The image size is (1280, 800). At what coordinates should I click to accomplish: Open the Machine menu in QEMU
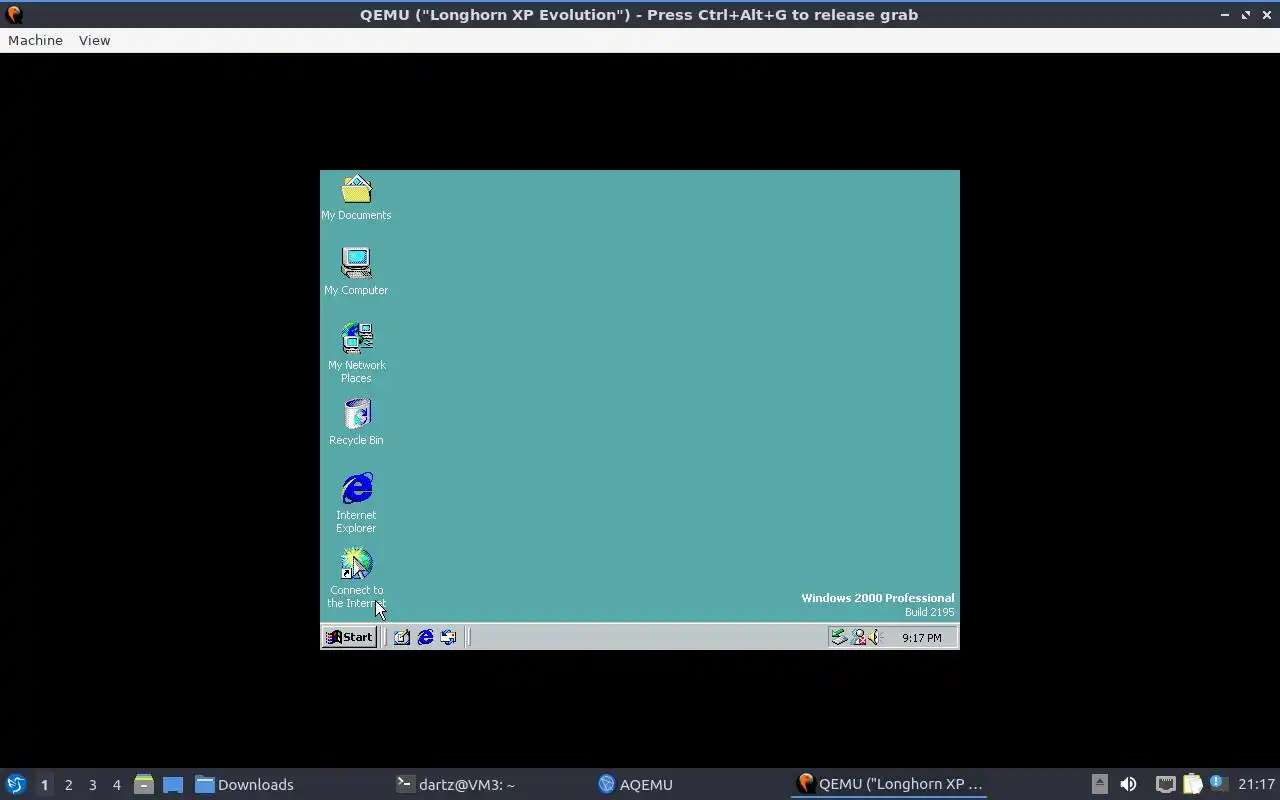point(35,40)
